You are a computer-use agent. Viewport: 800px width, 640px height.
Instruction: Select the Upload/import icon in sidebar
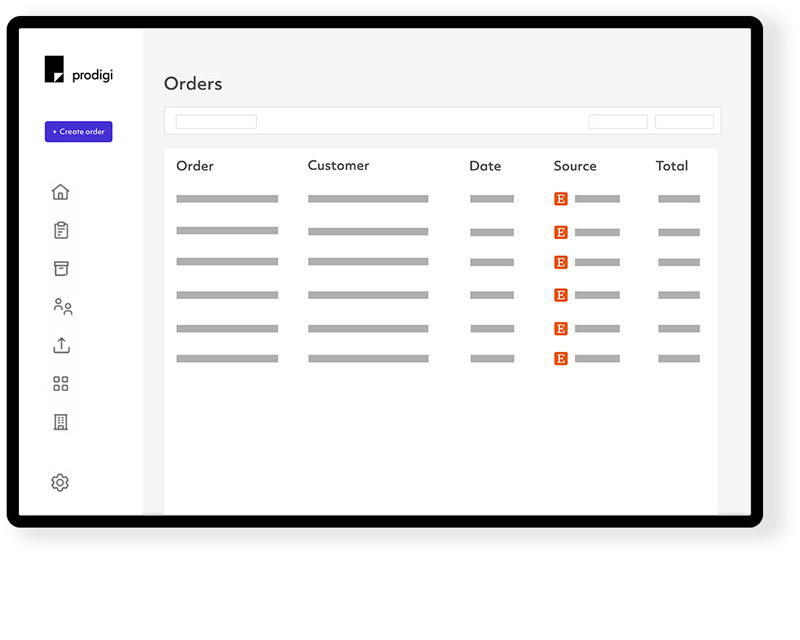tap(60, 345)
